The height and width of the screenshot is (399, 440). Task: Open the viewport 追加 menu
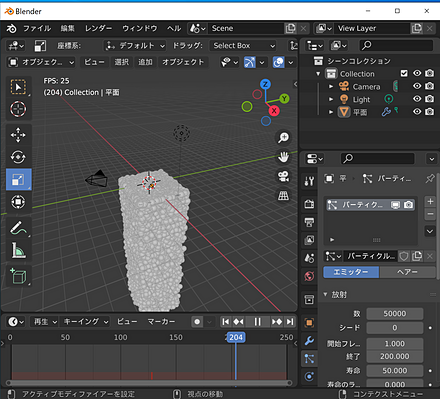[x=145, y=62]
